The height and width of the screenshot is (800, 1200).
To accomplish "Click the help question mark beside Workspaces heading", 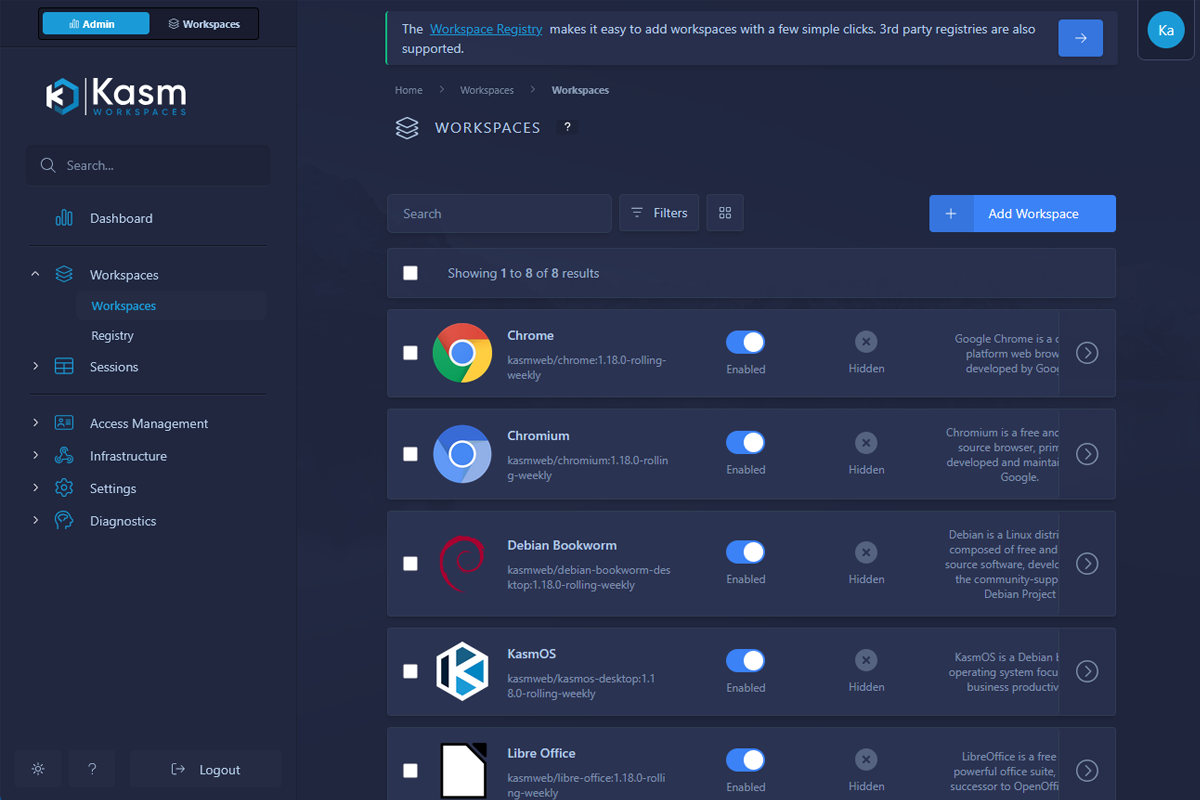I will pos(567,127).
